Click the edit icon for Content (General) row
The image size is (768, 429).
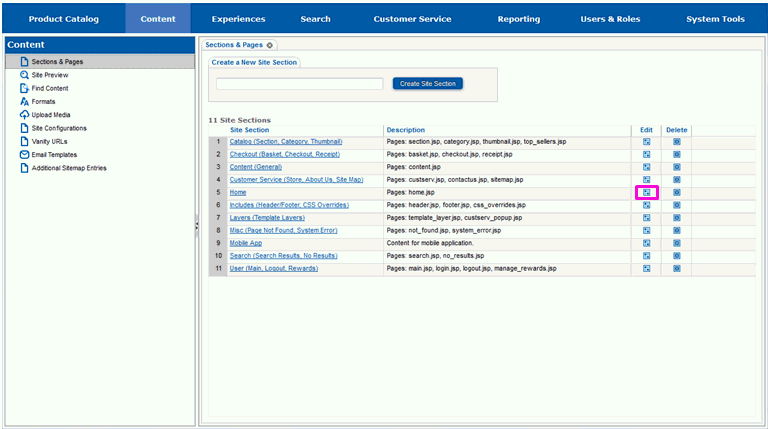click(x=647, y=167)
